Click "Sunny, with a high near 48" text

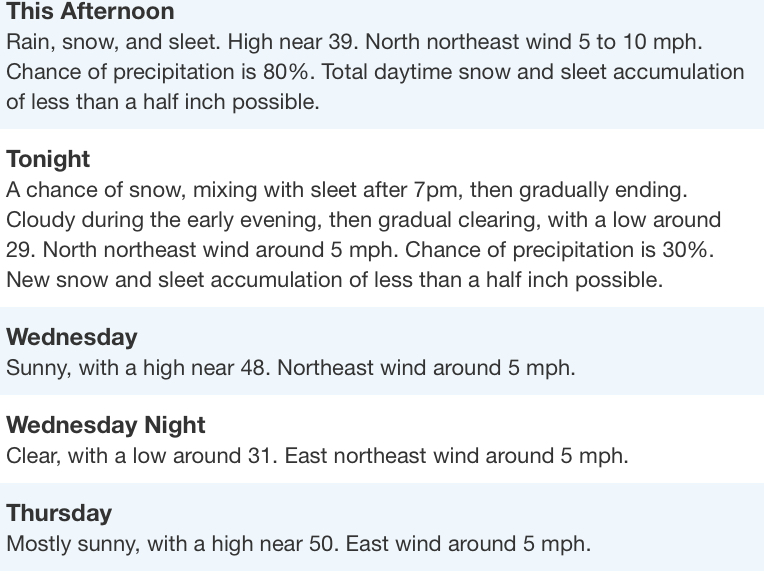[137, 368]
